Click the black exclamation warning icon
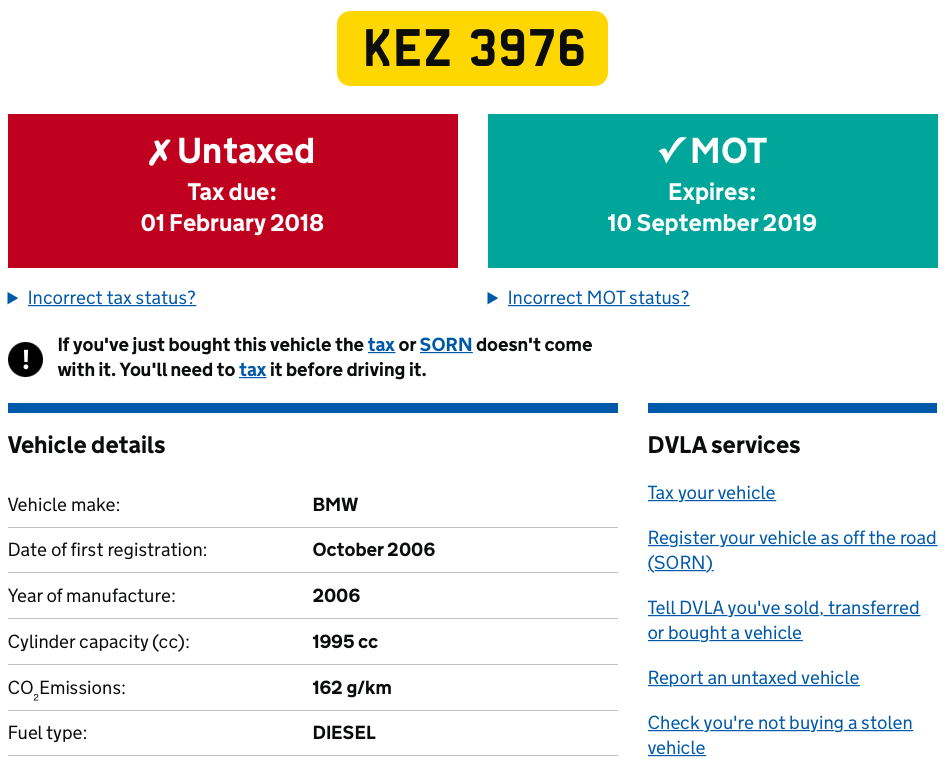This screenshot has width=947, height=762. (26, 358)
